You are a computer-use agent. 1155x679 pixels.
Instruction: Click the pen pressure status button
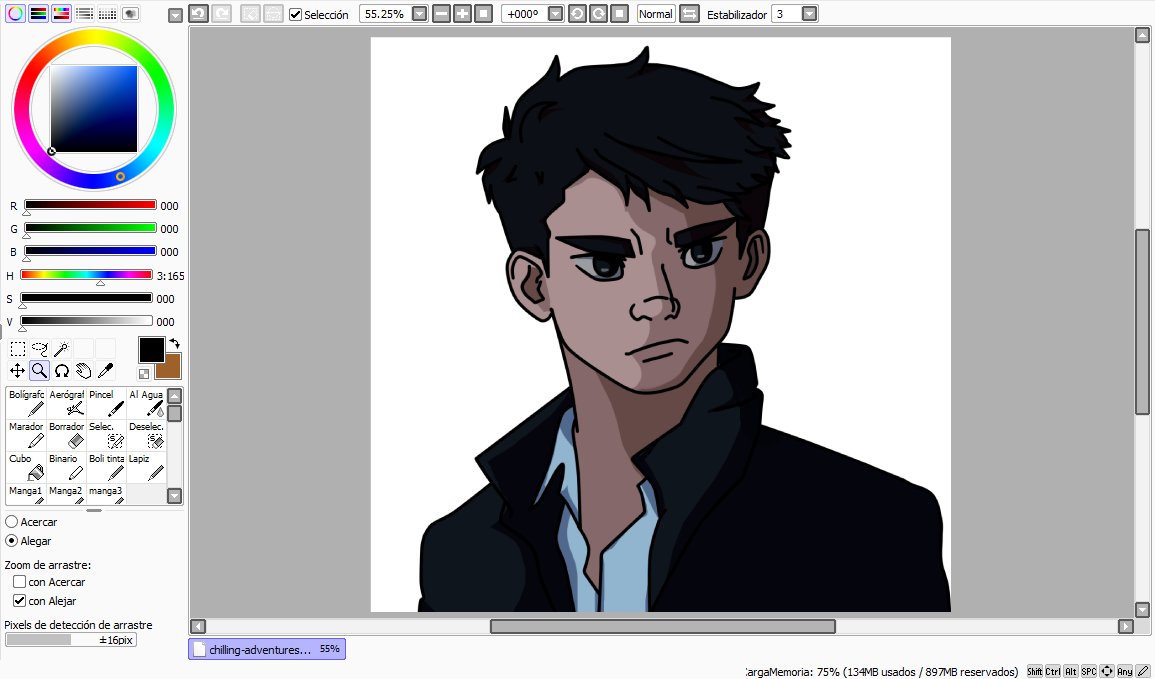[x=1143, y=671]
